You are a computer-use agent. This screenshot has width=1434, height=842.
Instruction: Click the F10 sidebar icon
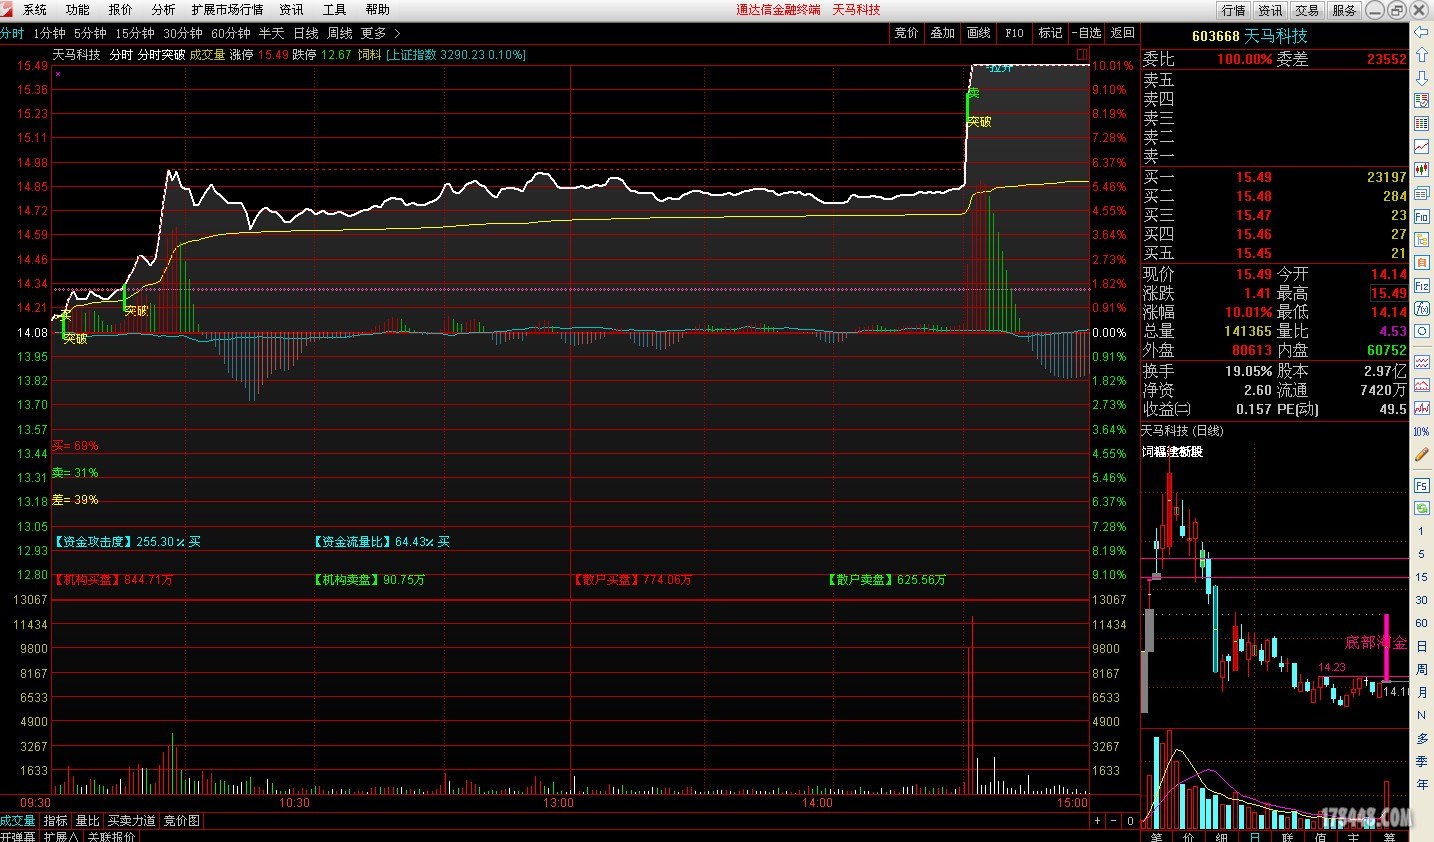pos(1421,216)
